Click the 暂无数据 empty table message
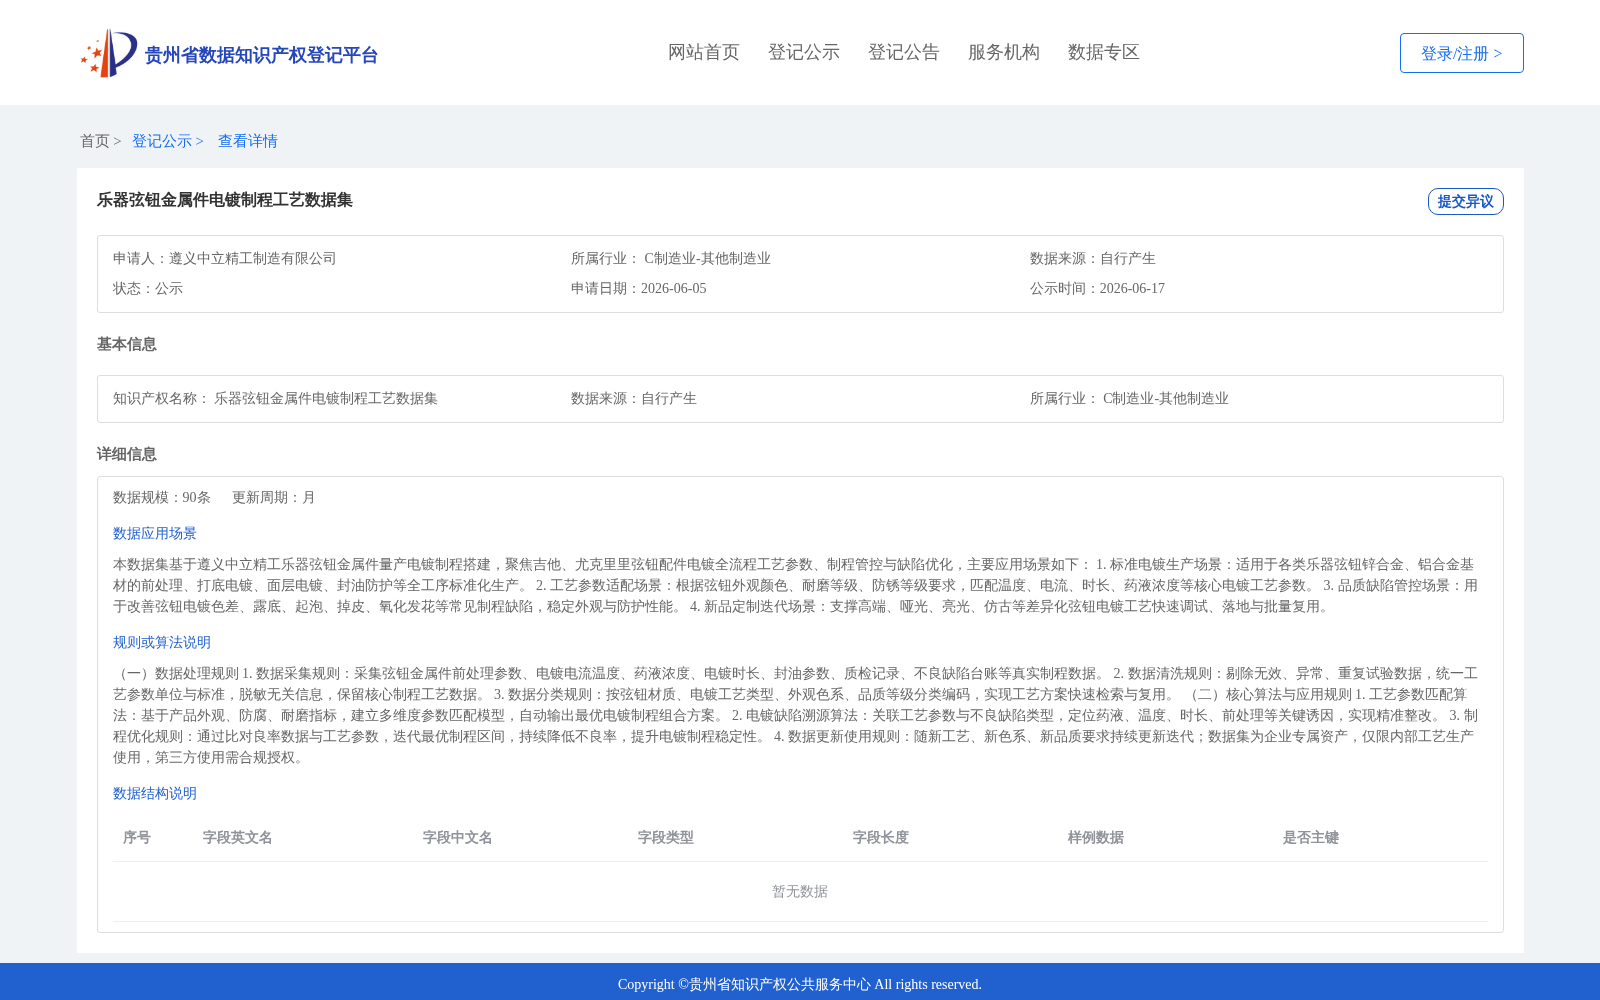 (x=800, y=891)
